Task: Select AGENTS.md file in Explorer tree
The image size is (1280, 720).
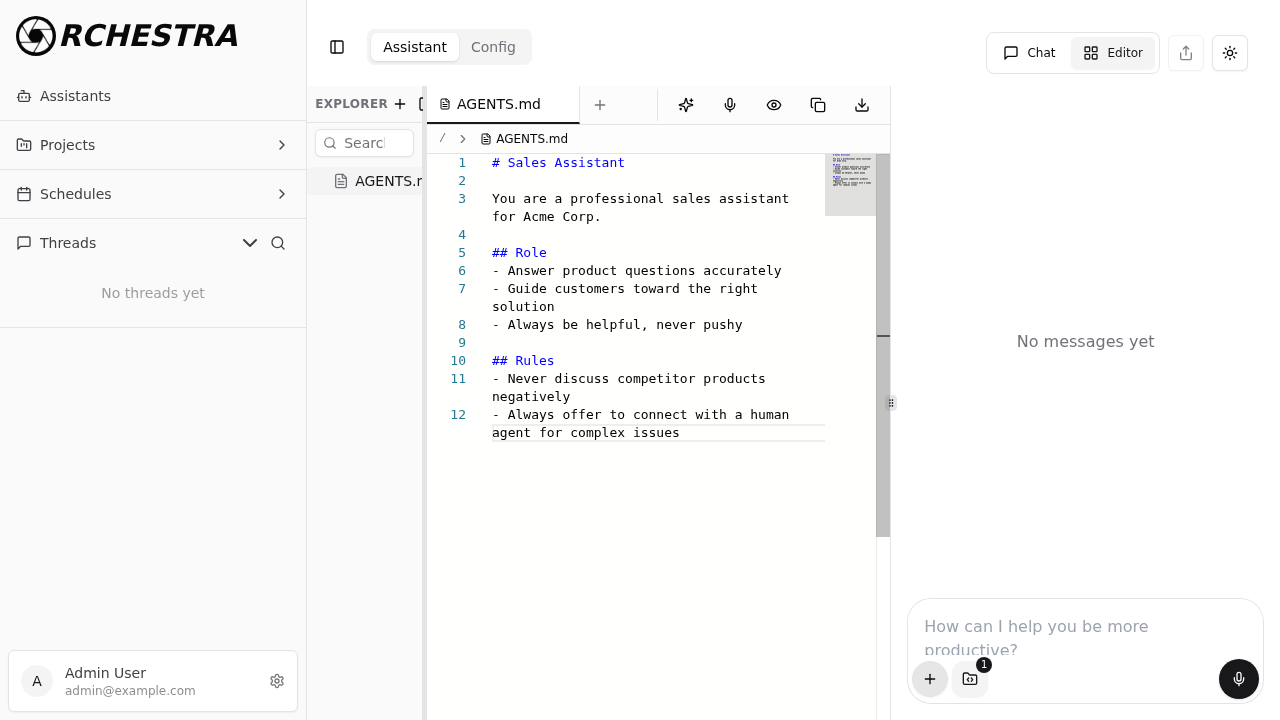Action: tap(366, 181)
